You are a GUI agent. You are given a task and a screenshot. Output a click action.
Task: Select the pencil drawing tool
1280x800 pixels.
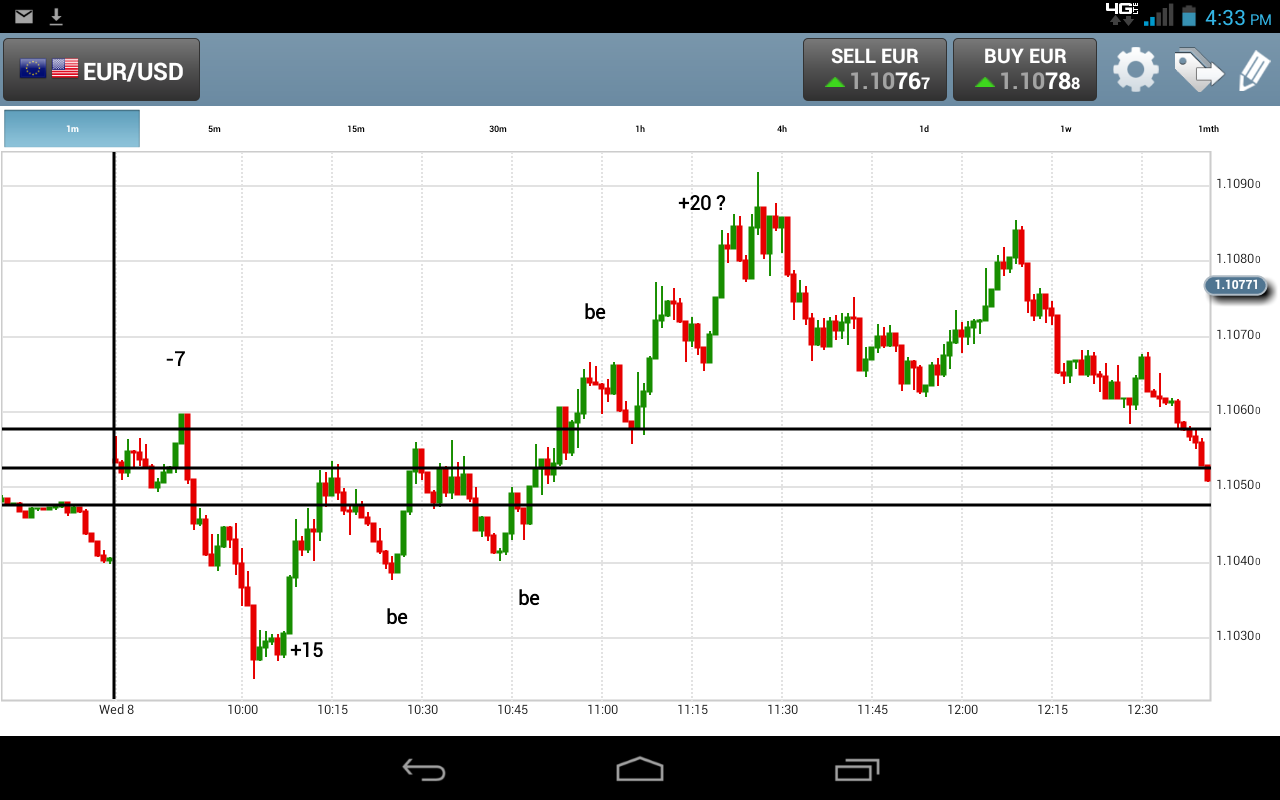[x=1254, y=70]
